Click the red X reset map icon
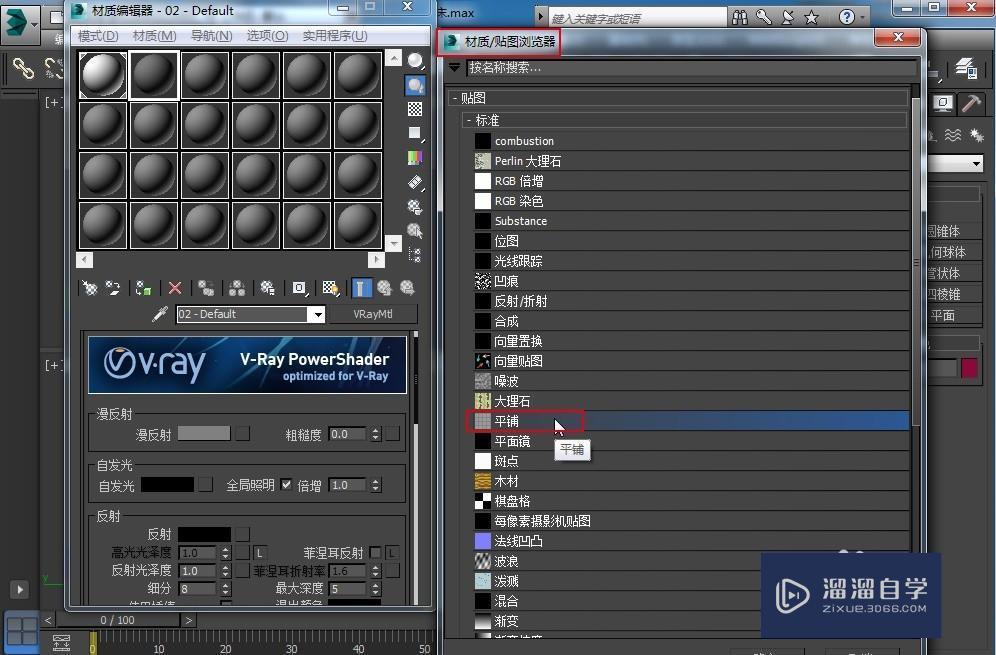Screen dimensions: 996x655 (x=175, y=288)
